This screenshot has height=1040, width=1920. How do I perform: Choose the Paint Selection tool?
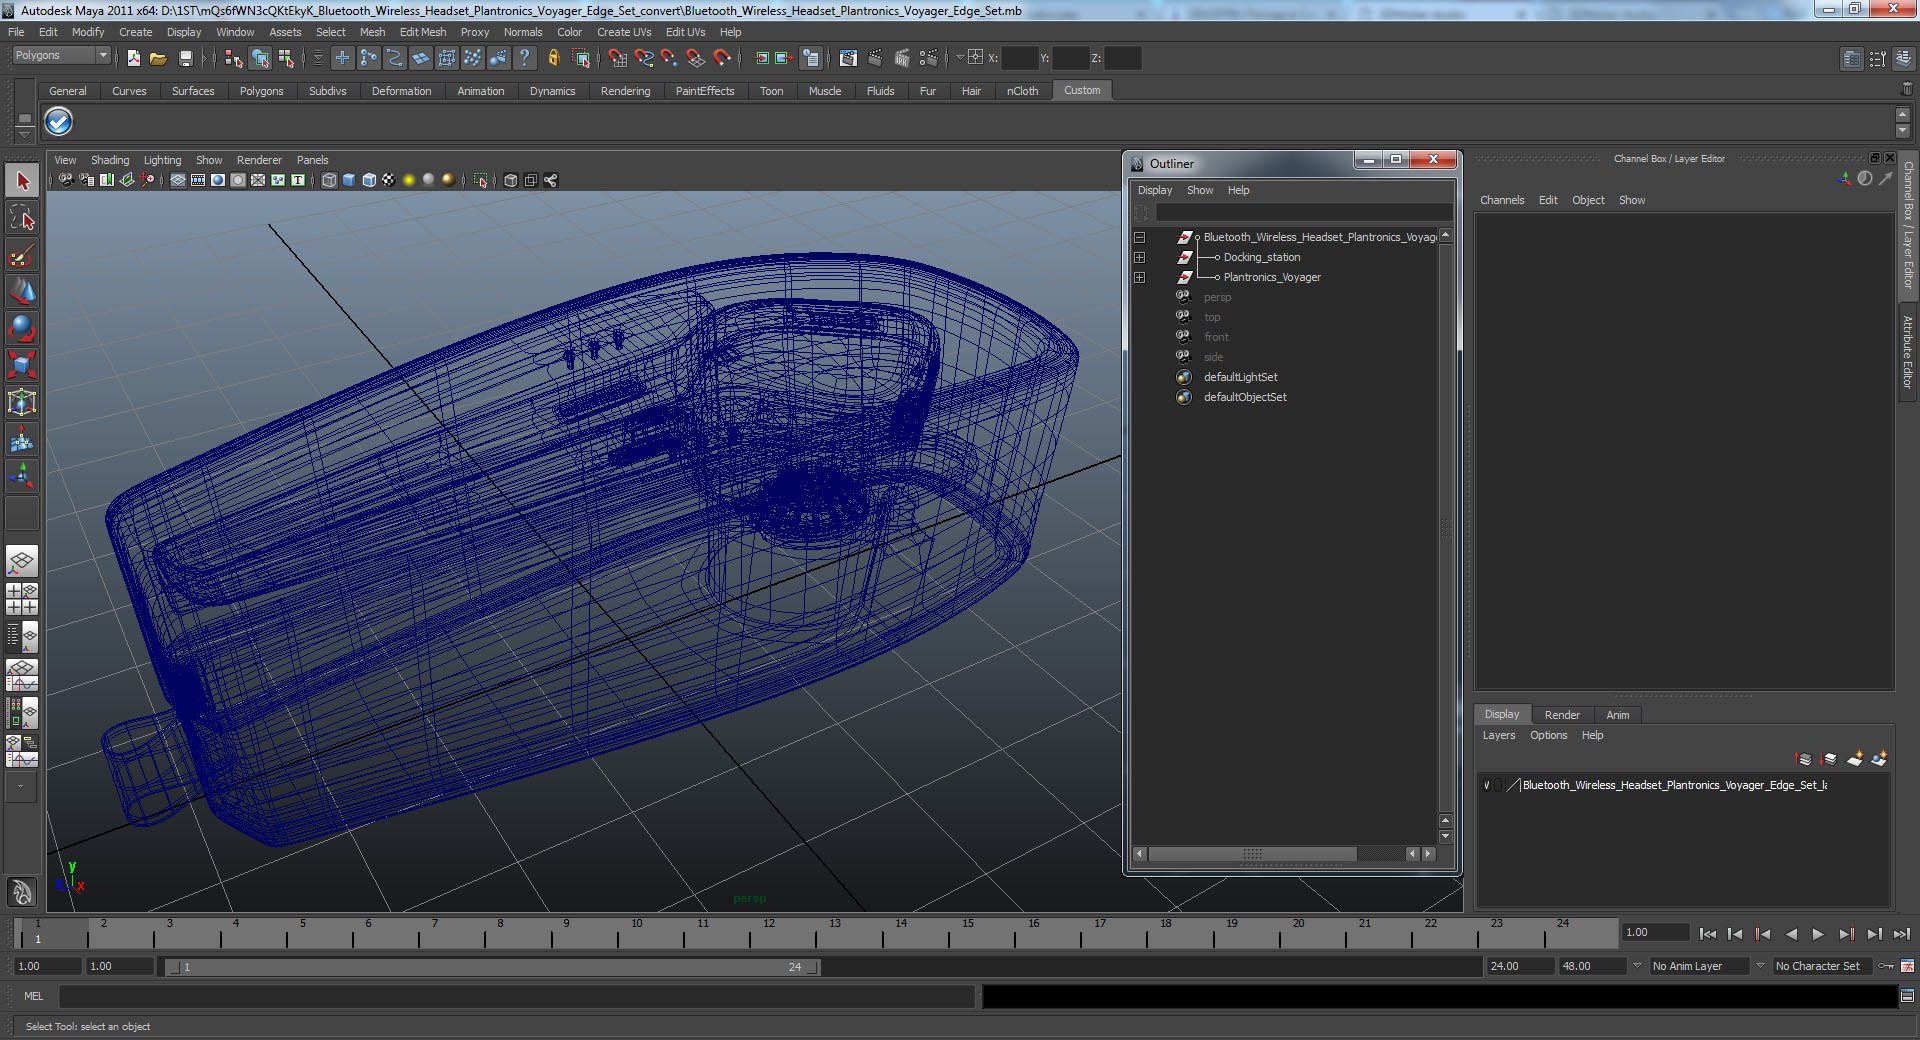click(22, 255)
